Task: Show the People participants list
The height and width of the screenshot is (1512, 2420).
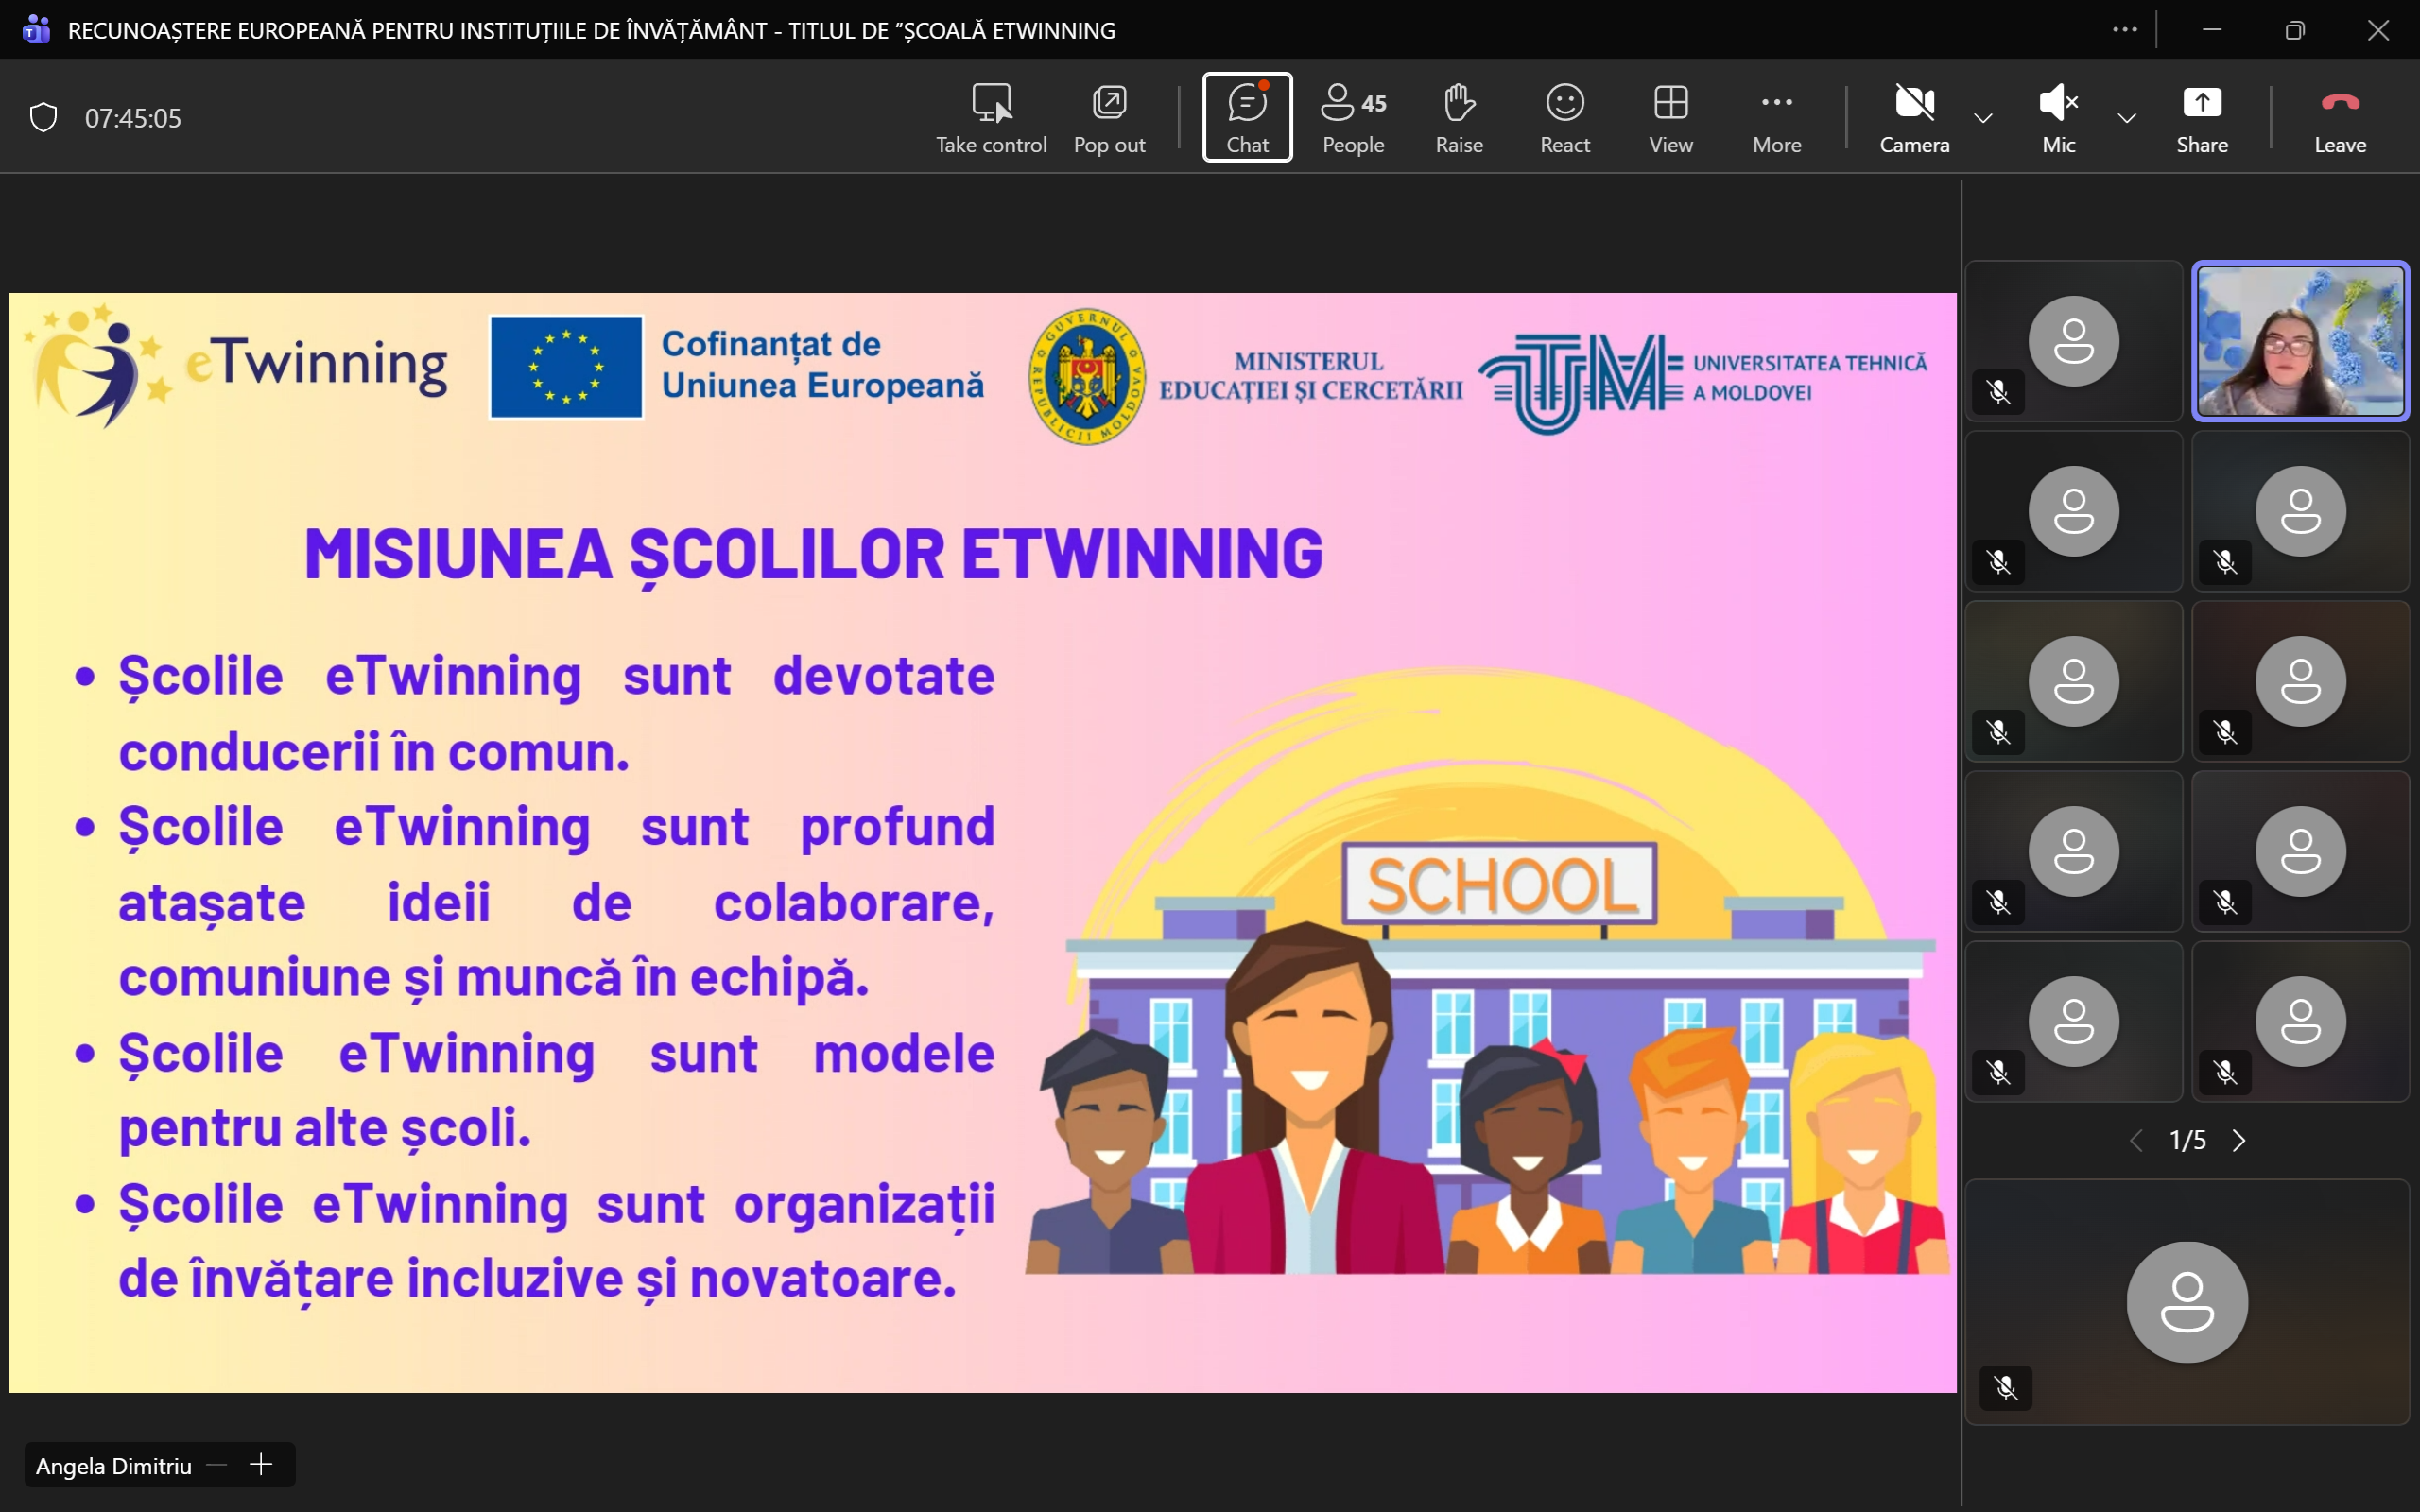Action: pos(1353,117)
